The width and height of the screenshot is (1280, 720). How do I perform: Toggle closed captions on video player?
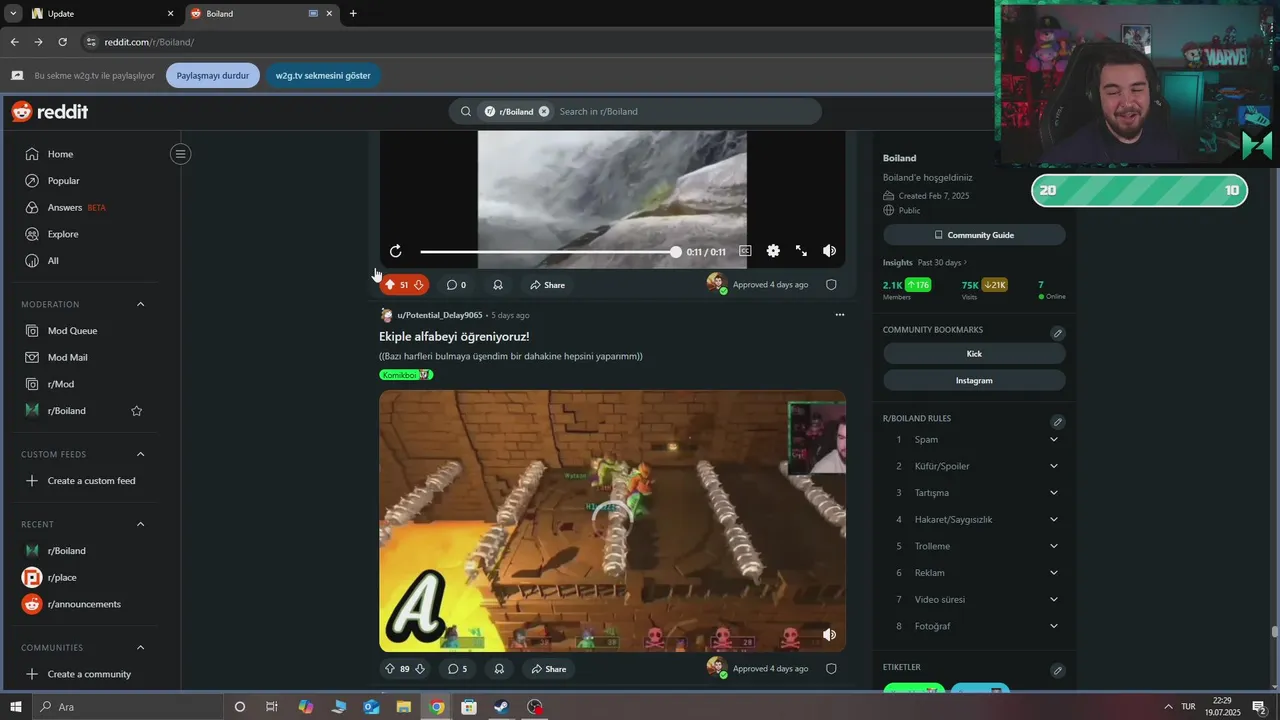745,251
